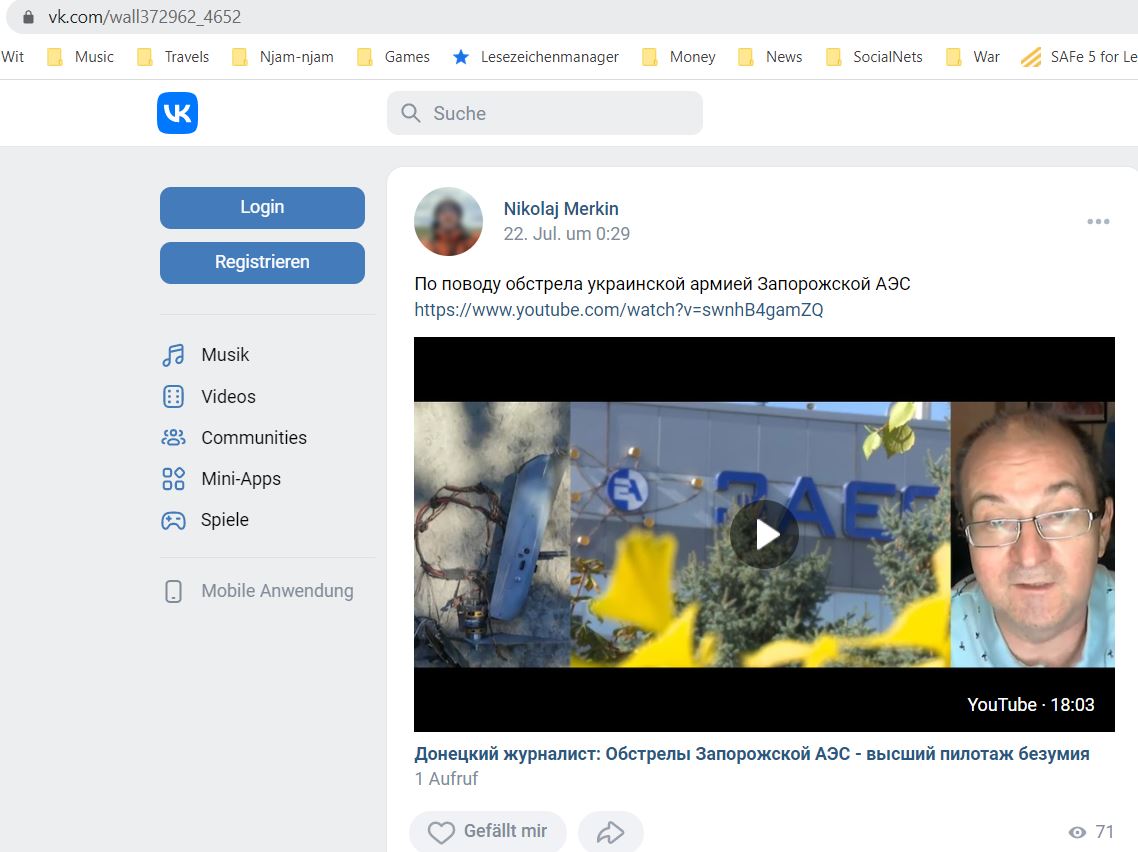
Task: Click the share arrow button
Action: click(x=610, y=832)
